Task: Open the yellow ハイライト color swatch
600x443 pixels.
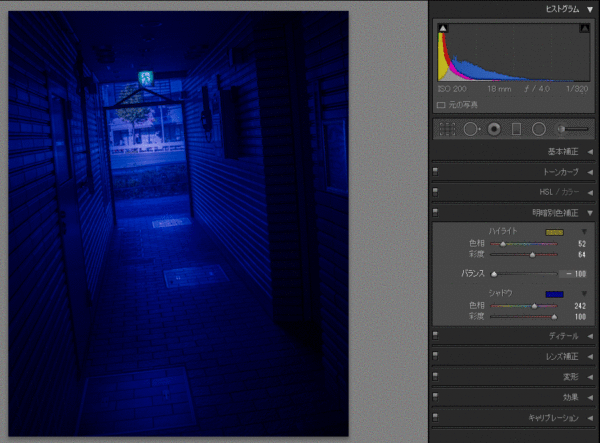Action: [x=554, y=232]
